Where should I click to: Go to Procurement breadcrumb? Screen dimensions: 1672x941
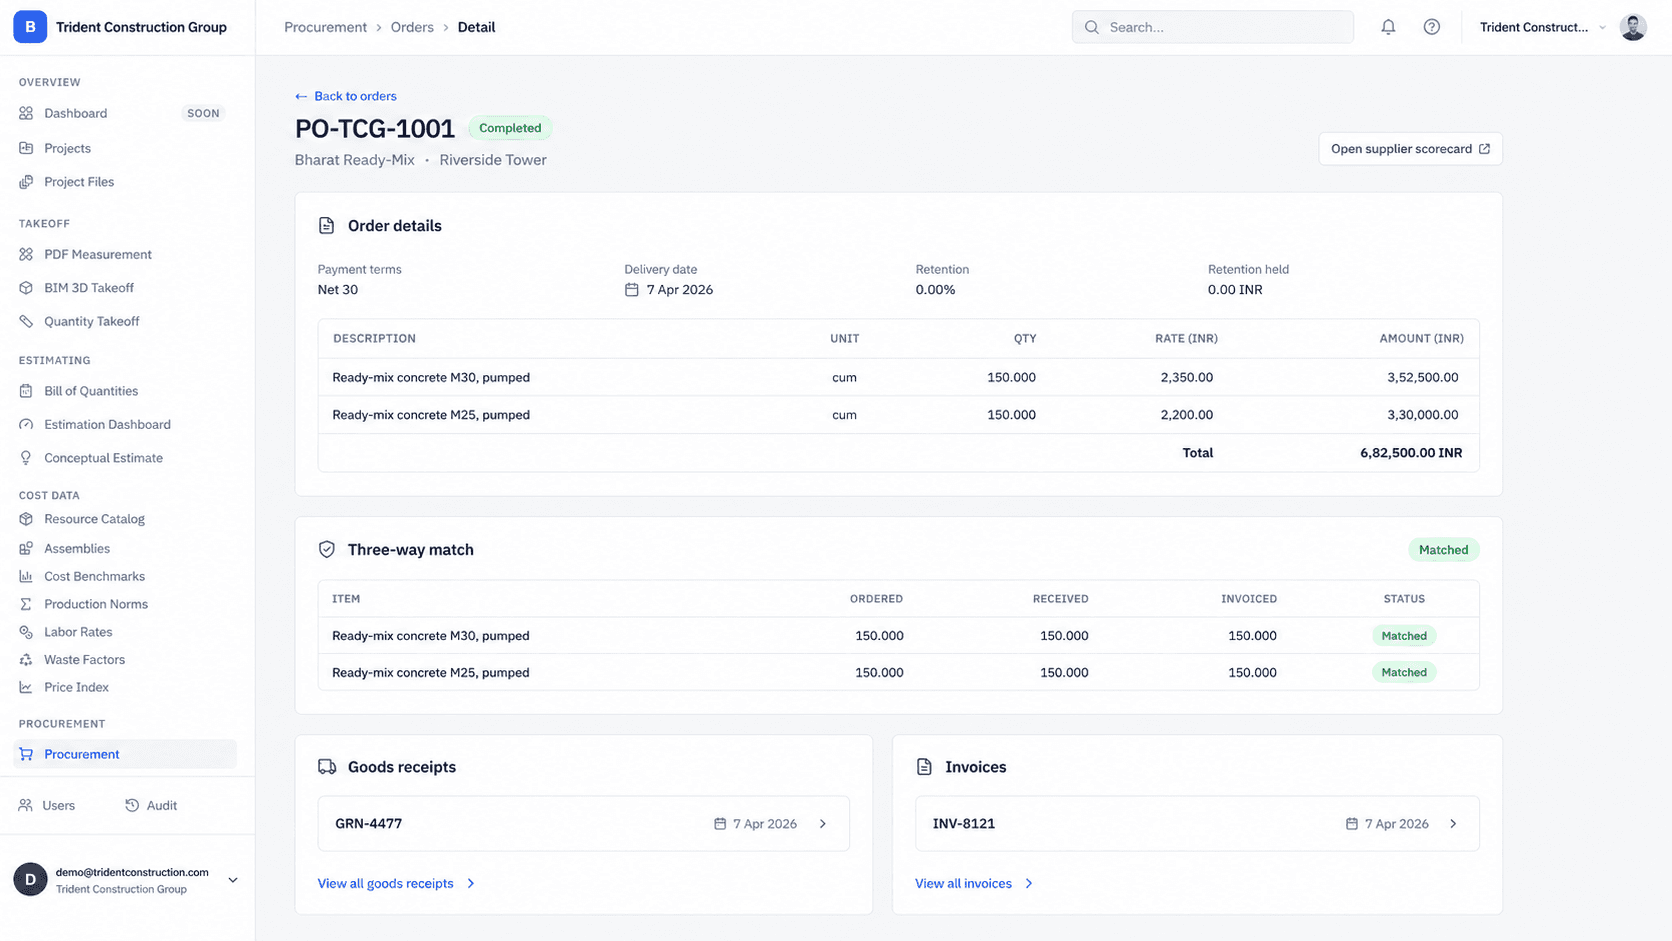325,27
